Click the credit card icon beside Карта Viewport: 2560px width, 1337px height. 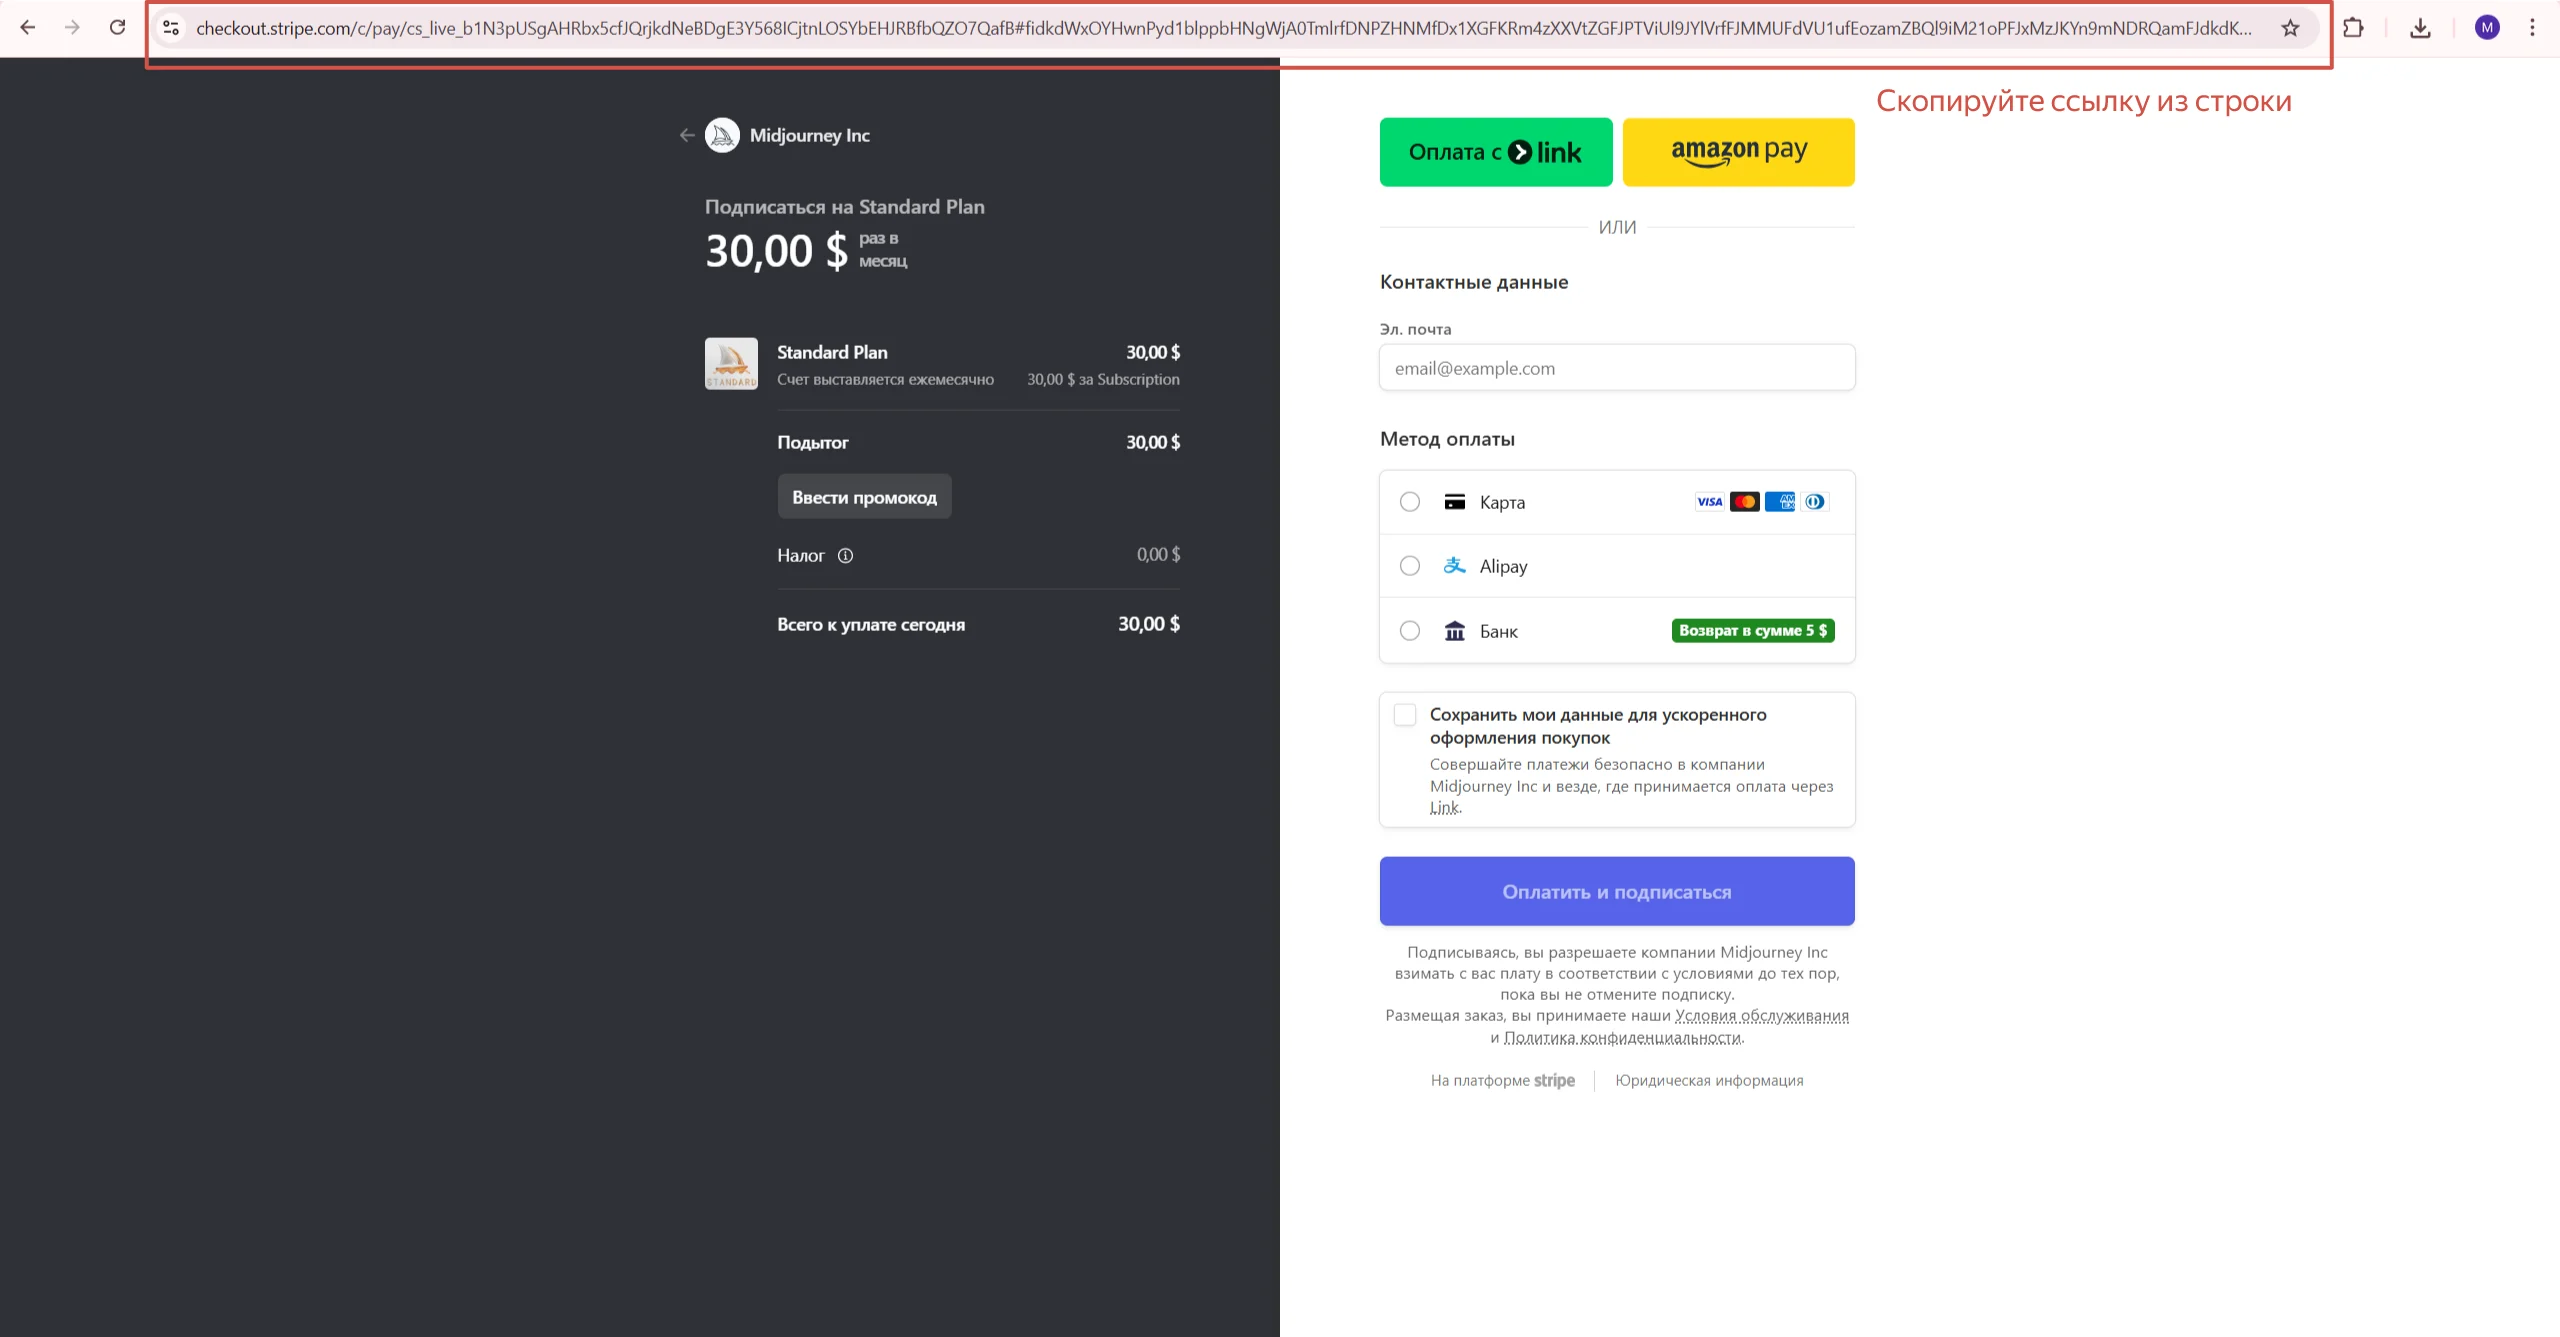1454,502
